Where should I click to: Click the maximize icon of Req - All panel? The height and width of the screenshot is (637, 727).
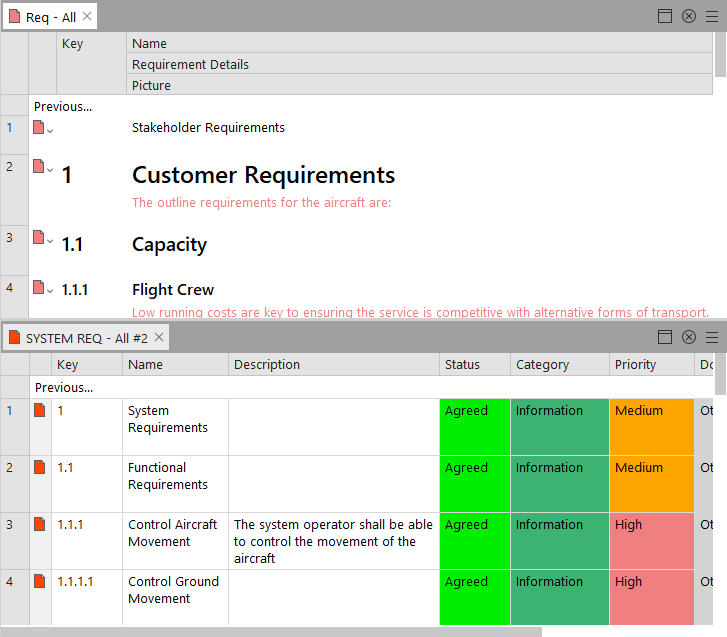(x=665, y=16)
